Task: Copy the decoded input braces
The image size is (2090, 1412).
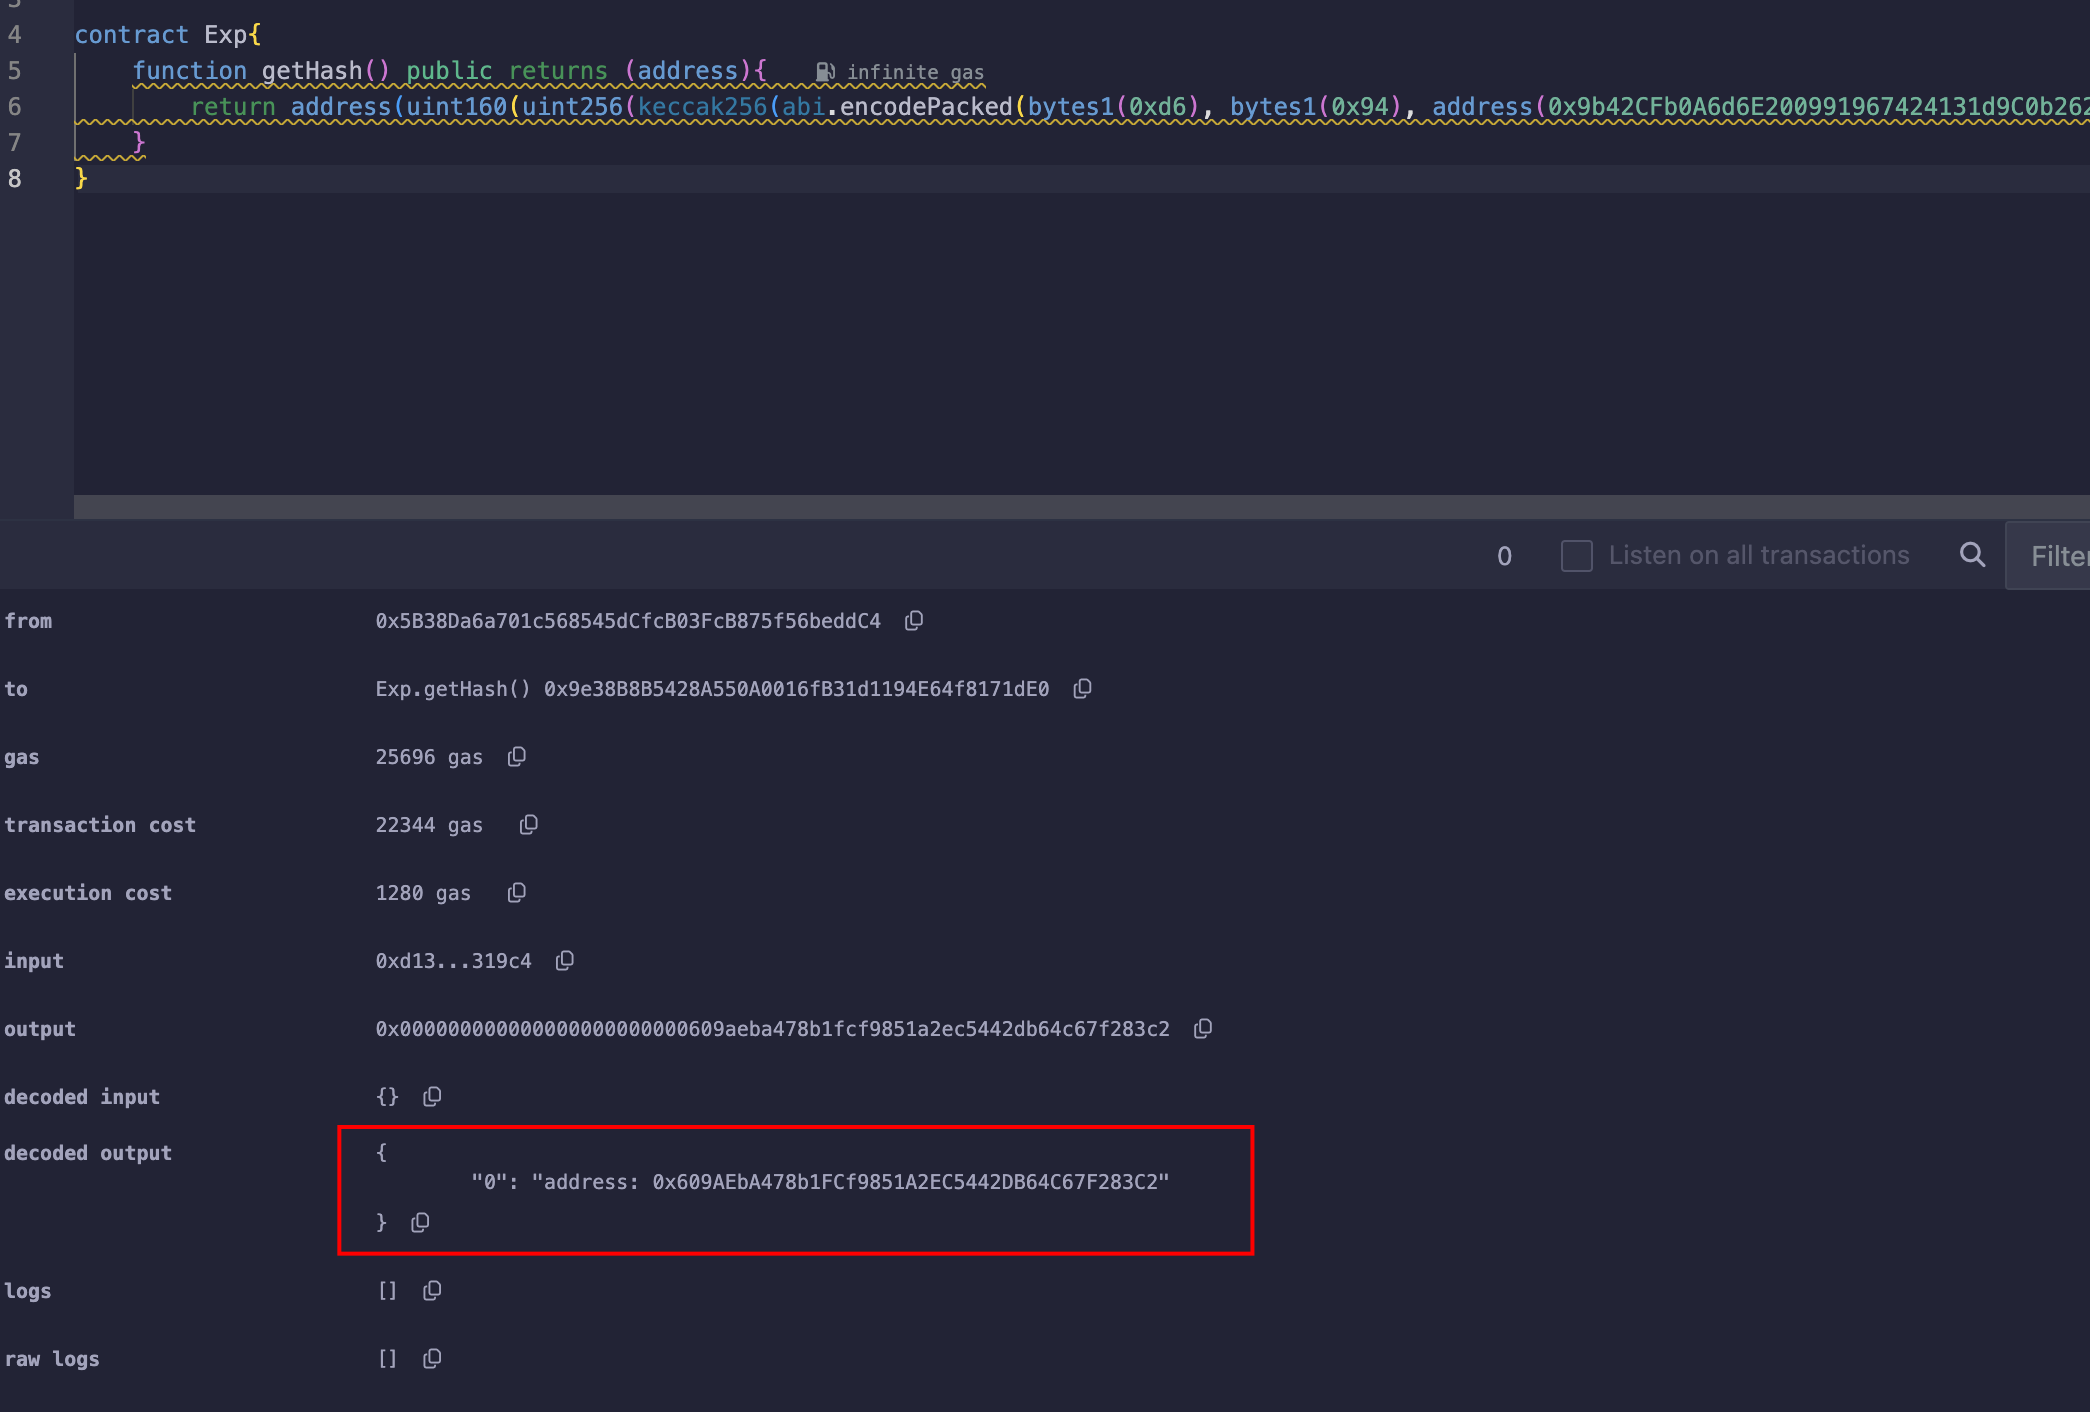Action: point(432,1097)
